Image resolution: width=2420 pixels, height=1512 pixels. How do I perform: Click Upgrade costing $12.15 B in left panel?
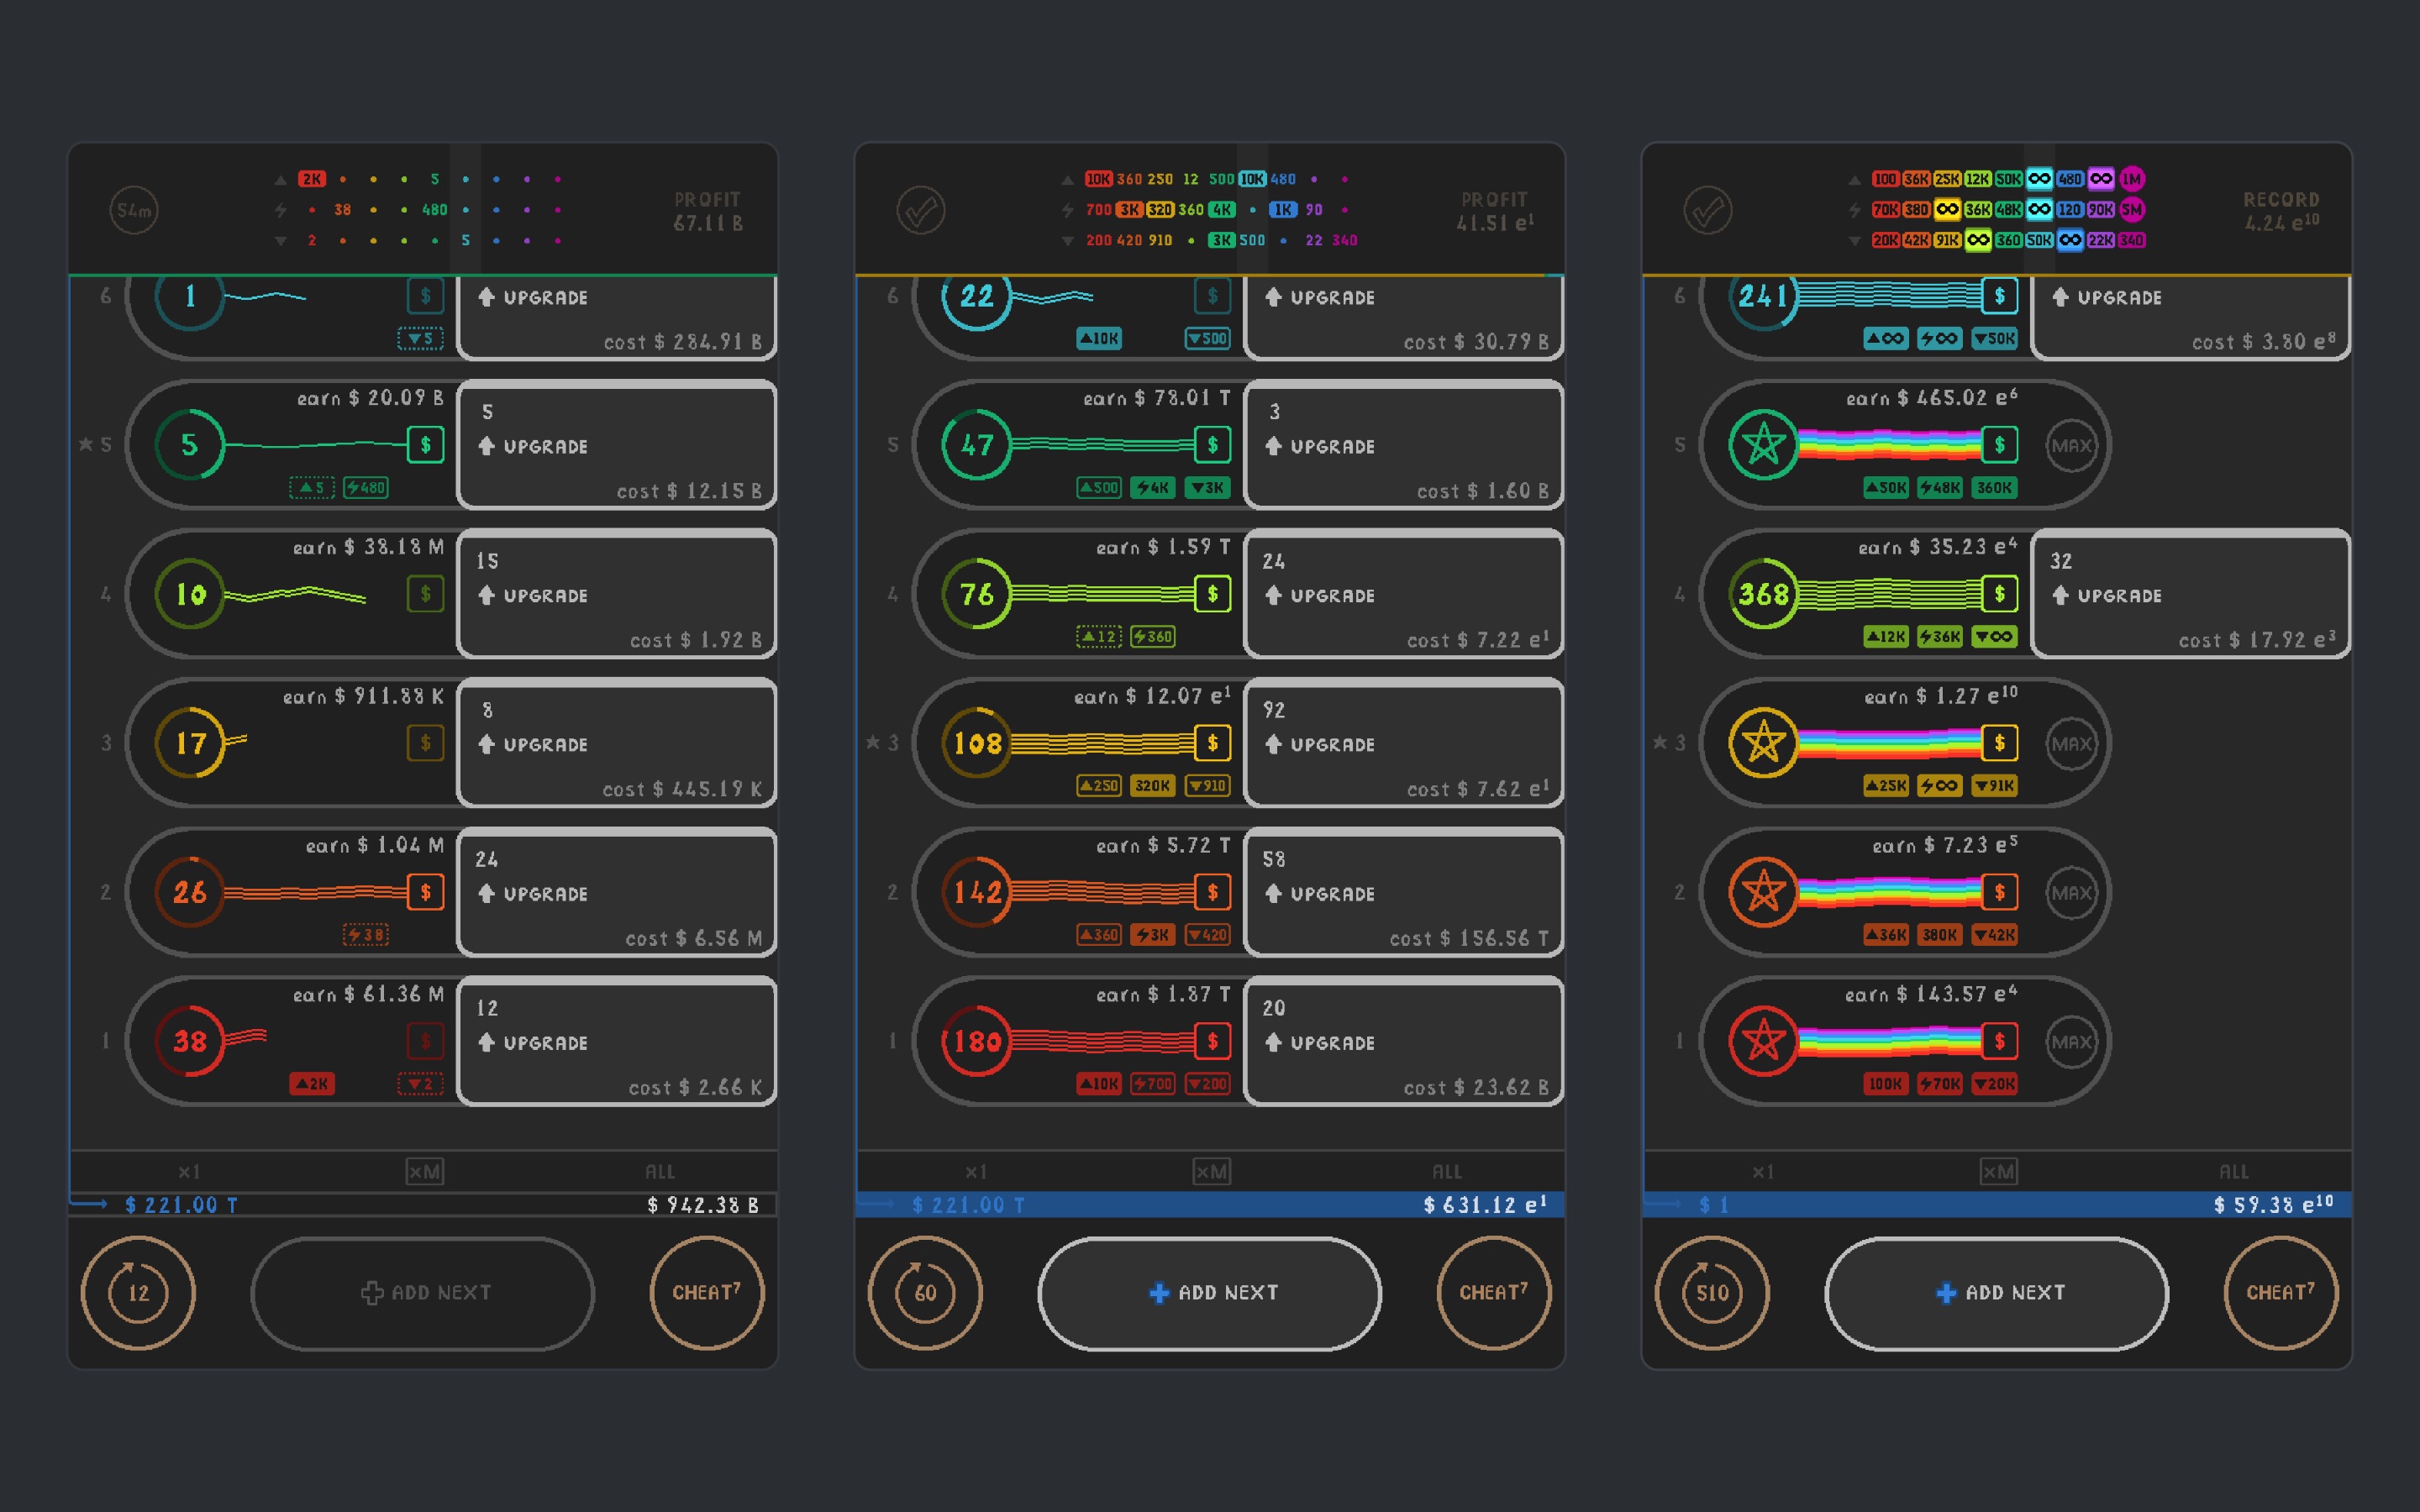(617, 445)
